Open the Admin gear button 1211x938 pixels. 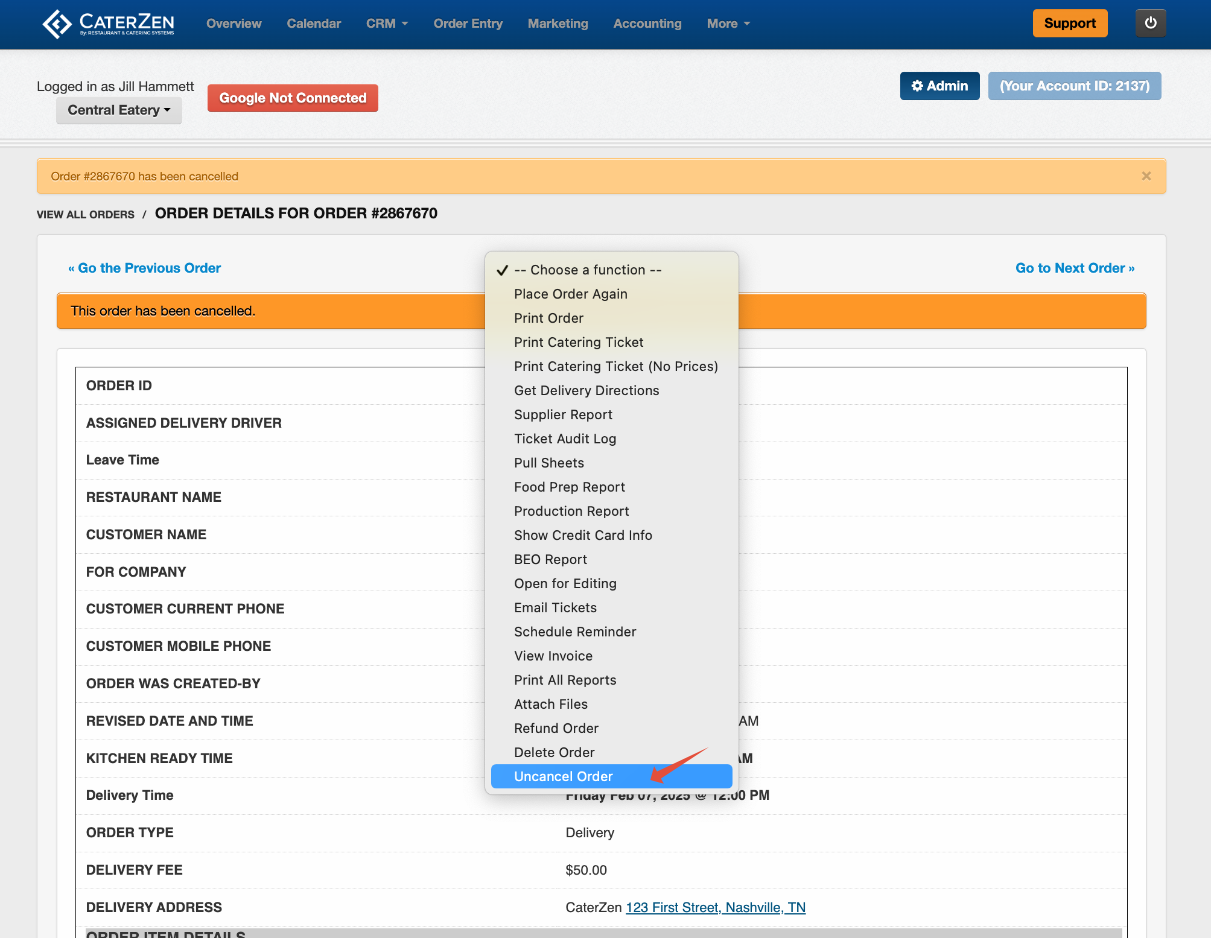(940, 86)
